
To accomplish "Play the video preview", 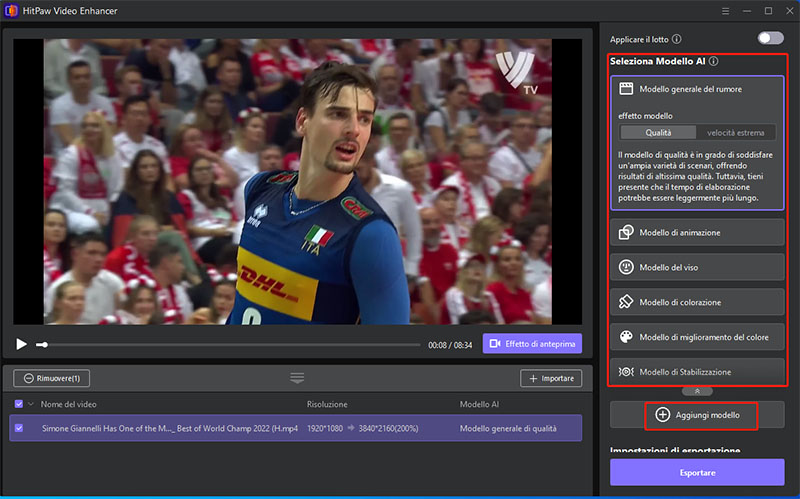I will pos(21,344).
